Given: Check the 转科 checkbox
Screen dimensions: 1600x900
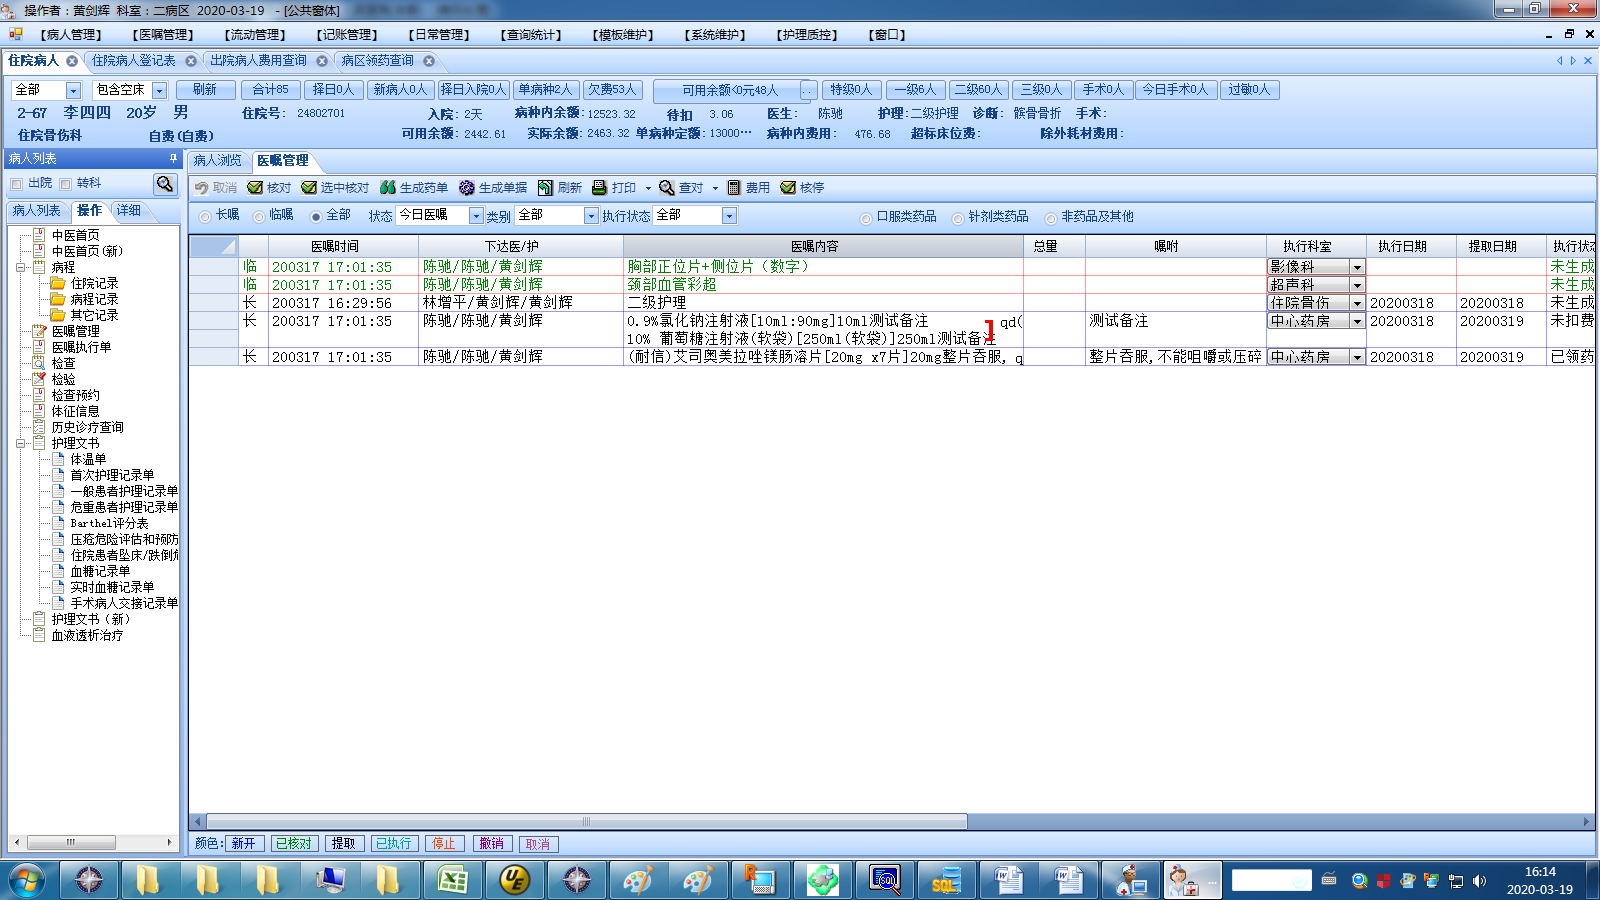Looking at the screenshot, I should pos(65,184).
